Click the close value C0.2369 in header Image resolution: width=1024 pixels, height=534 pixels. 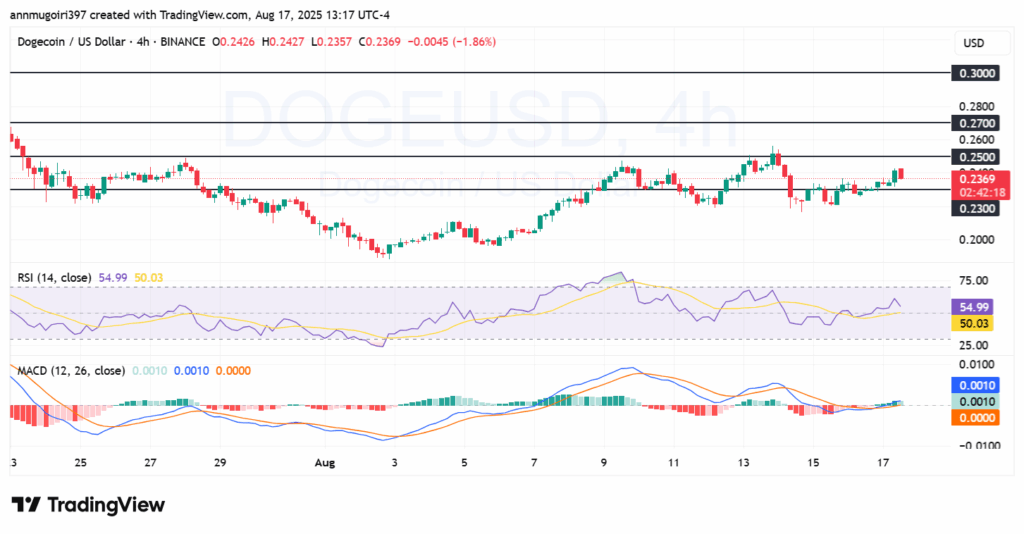[379, 42]
